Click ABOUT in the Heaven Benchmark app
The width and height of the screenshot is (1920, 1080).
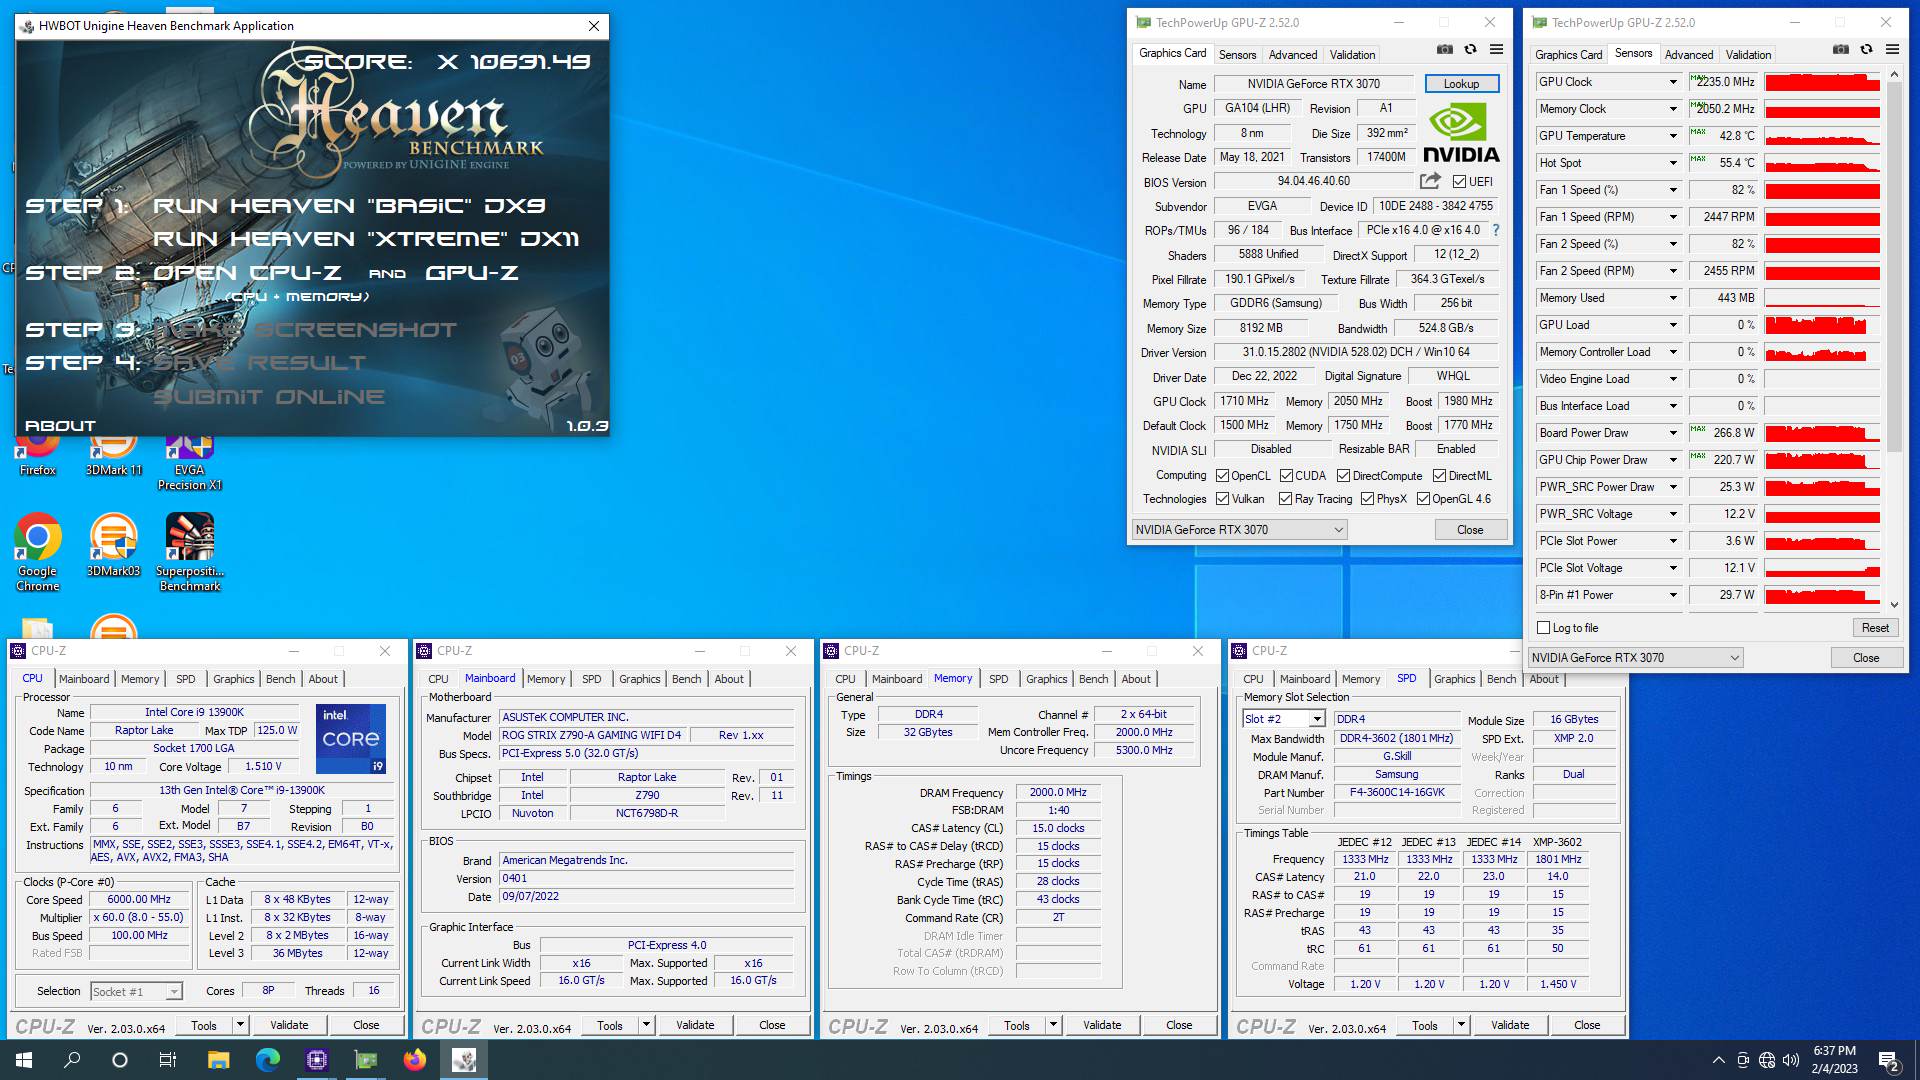[x=60, y=426]
